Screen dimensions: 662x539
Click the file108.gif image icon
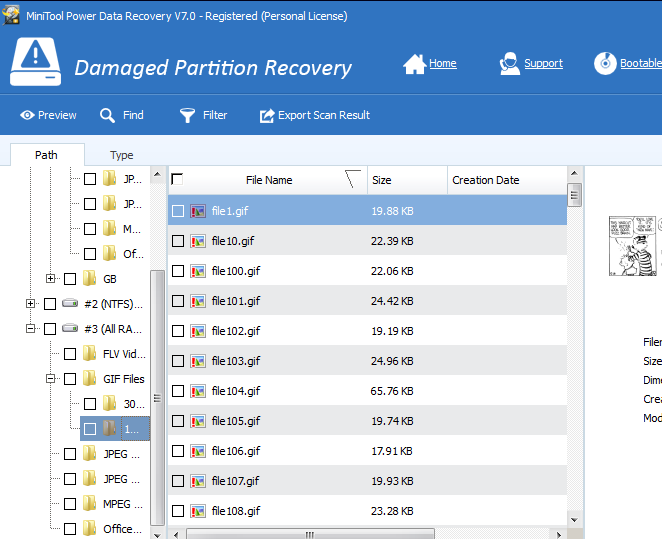[x=198, y=511]
